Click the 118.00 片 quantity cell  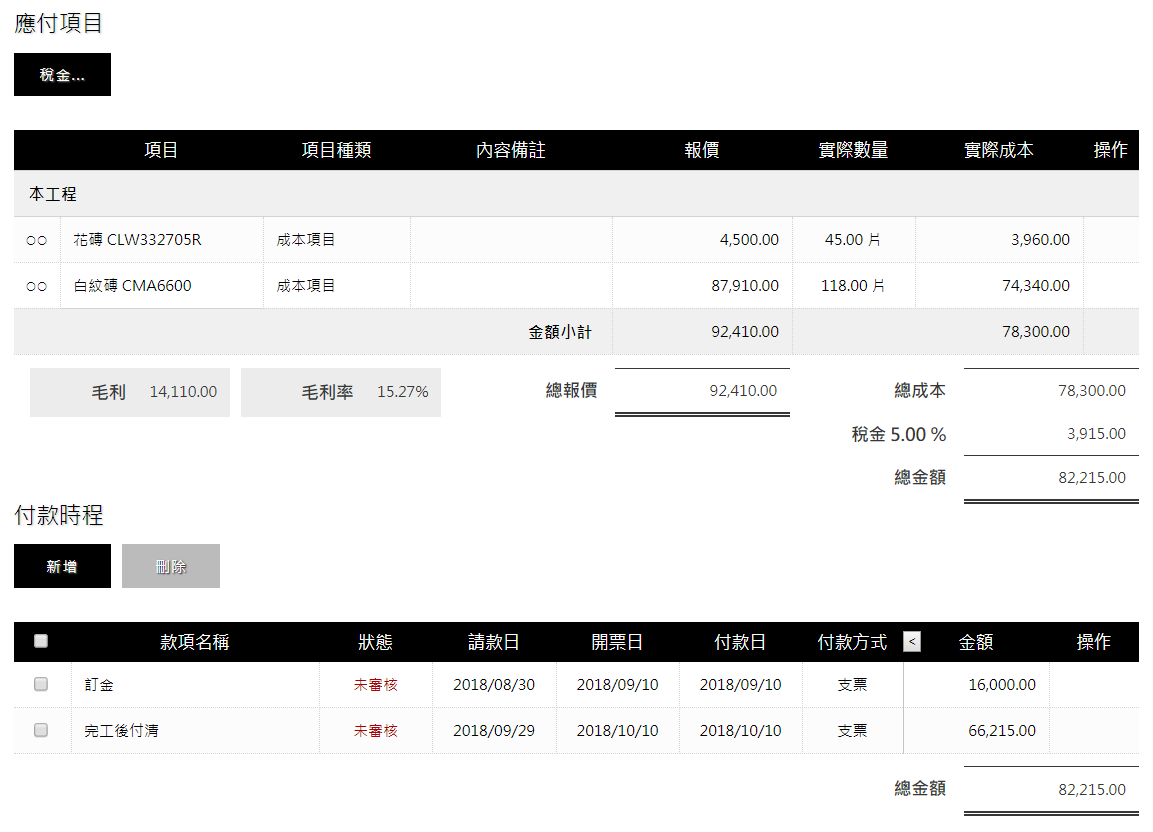(x=852, y=286)
